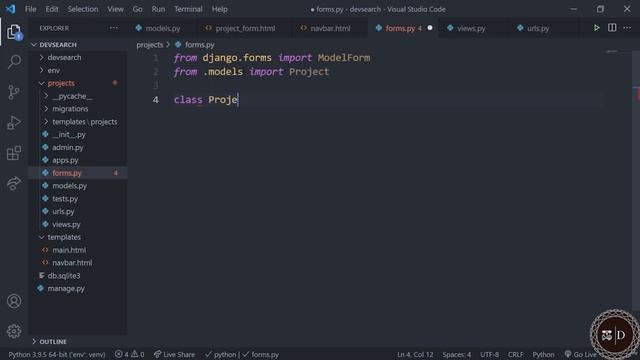
Task: Open navbar.html in the explorer tree
Action: coord(78,263)
